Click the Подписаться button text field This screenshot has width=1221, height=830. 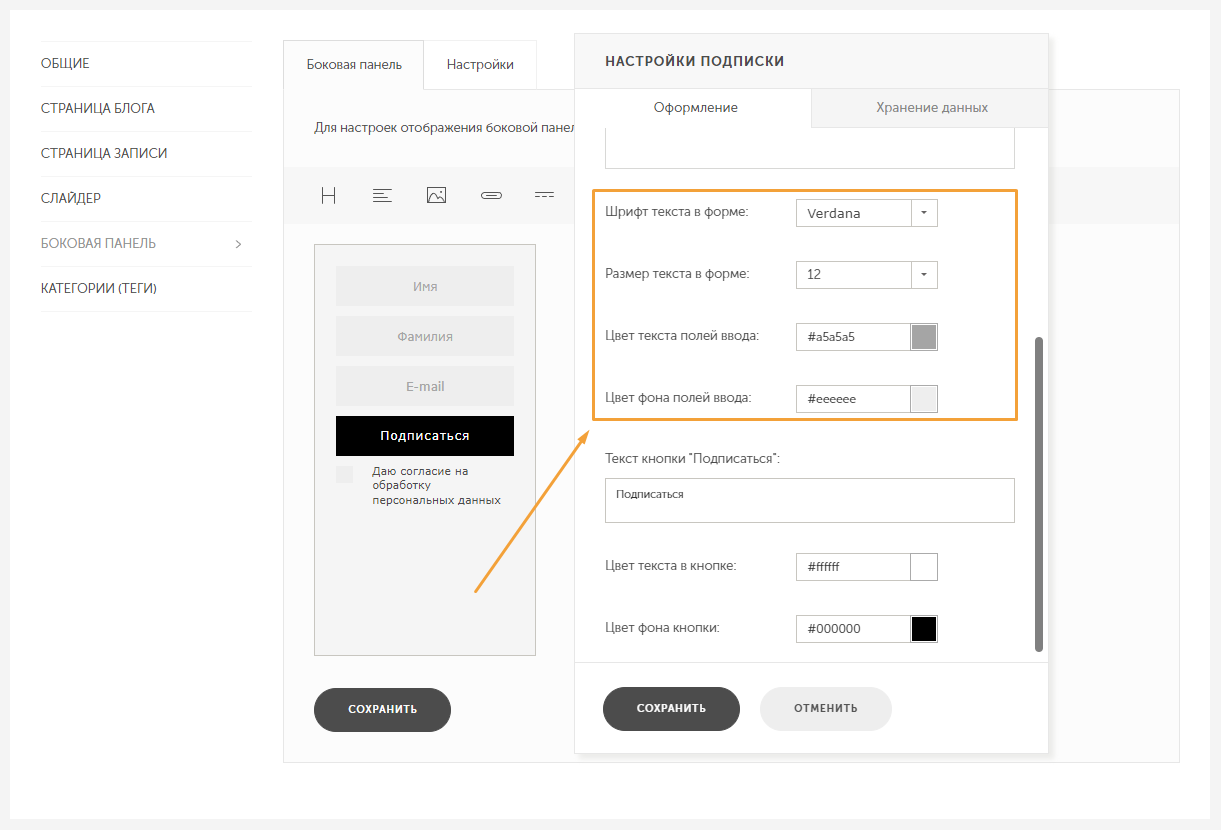809,500
